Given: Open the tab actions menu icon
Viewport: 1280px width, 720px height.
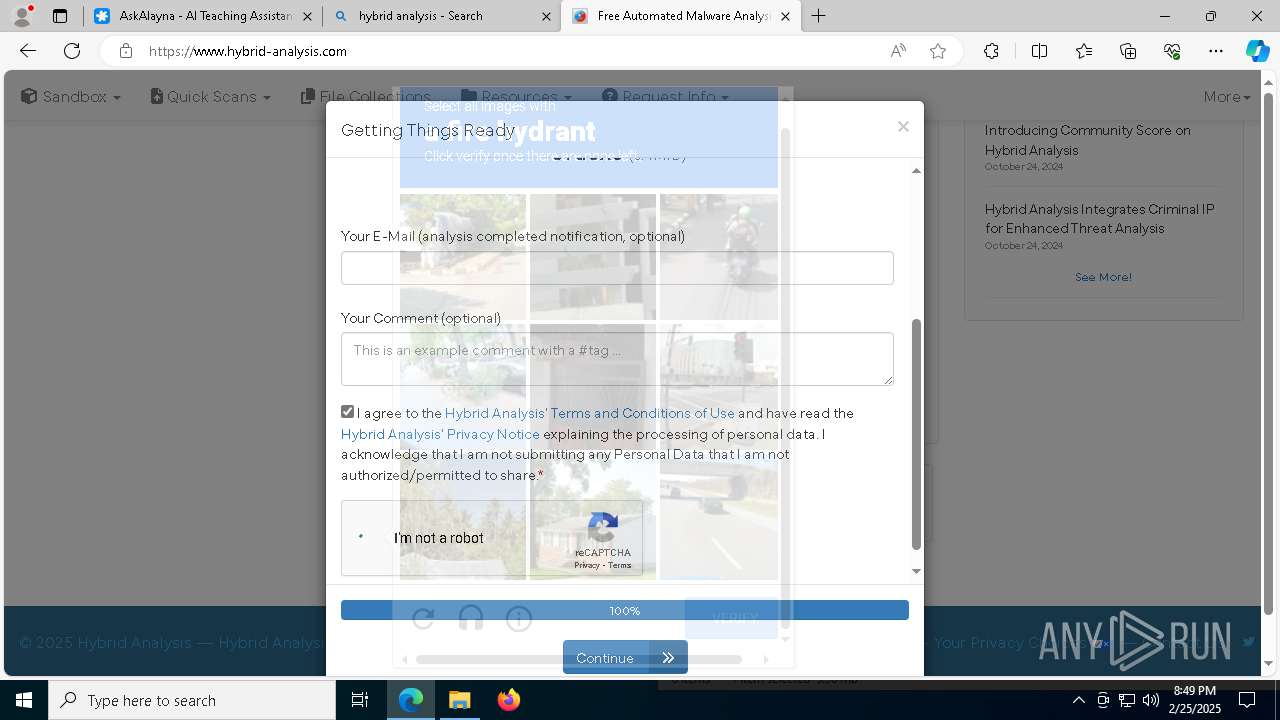Looking at the screenshot, I should click(60, 16).
